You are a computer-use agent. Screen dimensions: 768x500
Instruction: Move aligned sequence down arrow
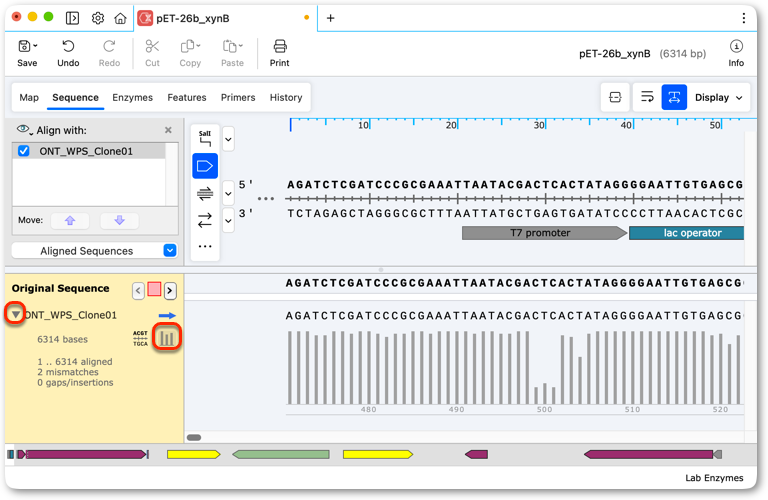pos(120,220)
